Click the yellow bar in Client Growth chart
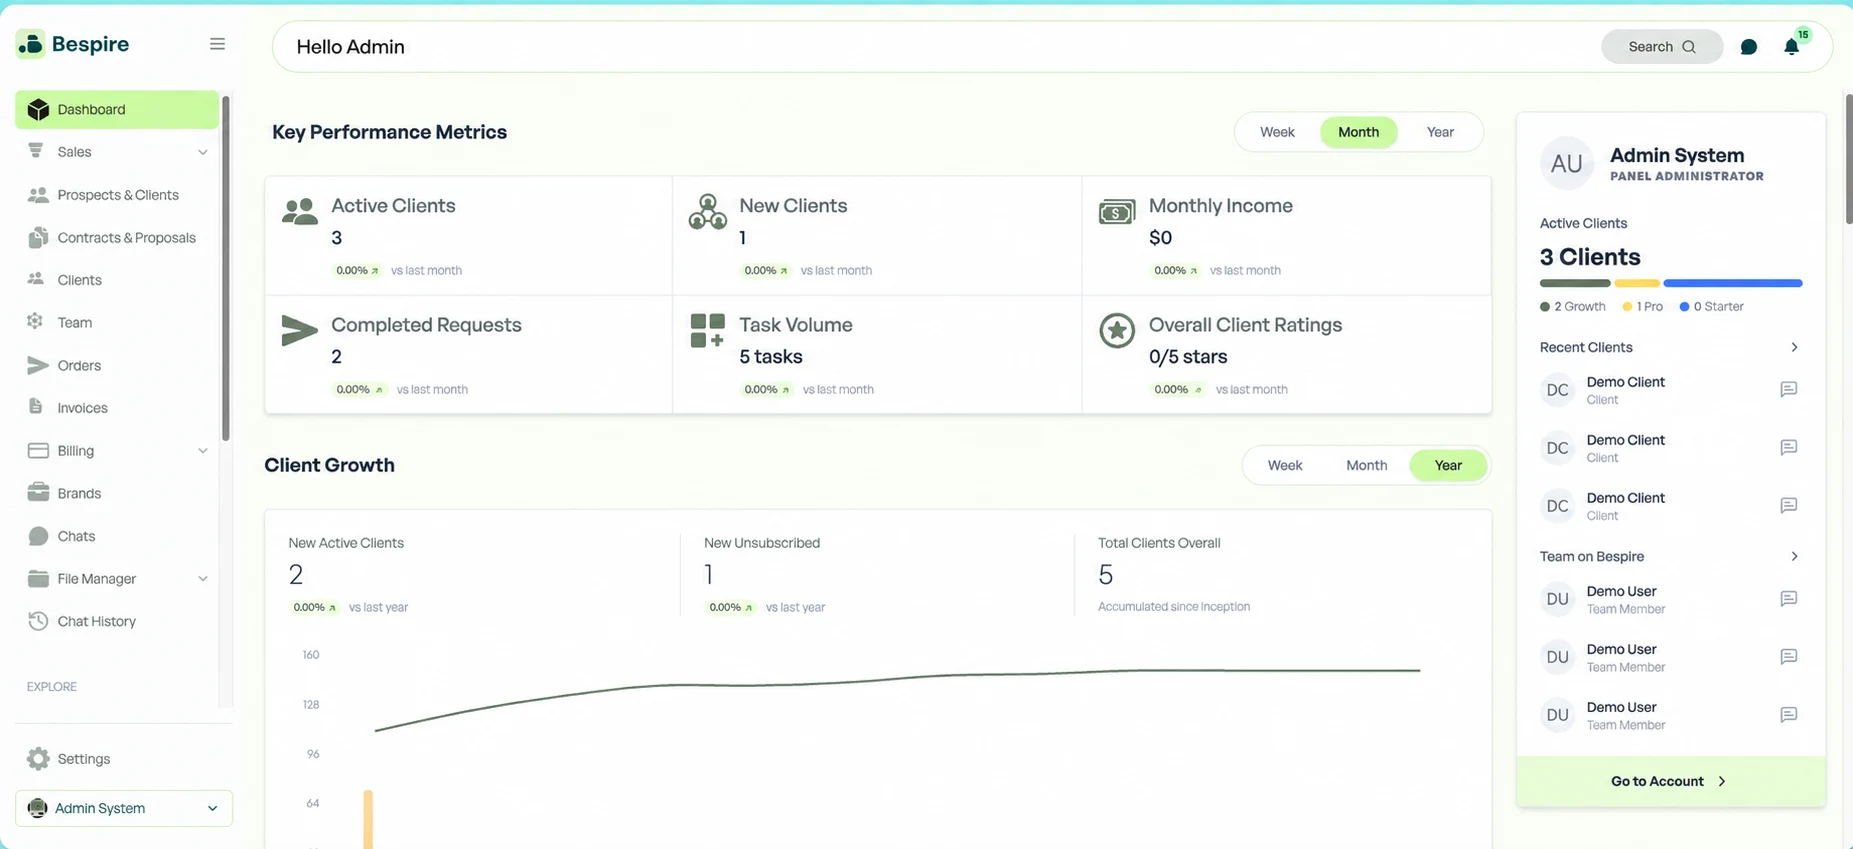 [368, 819]
